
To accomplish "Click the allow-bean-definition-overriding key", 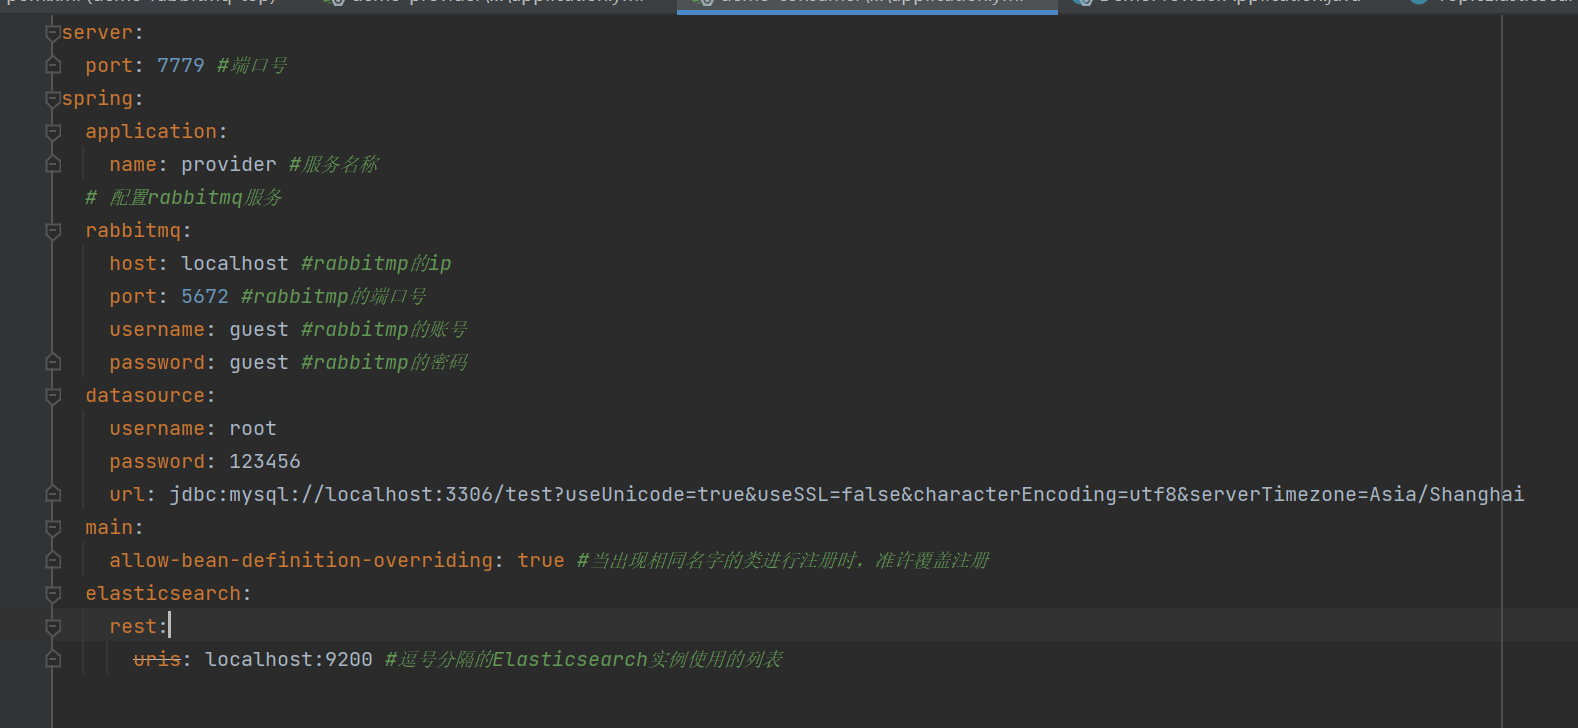I will click(301, 561).
